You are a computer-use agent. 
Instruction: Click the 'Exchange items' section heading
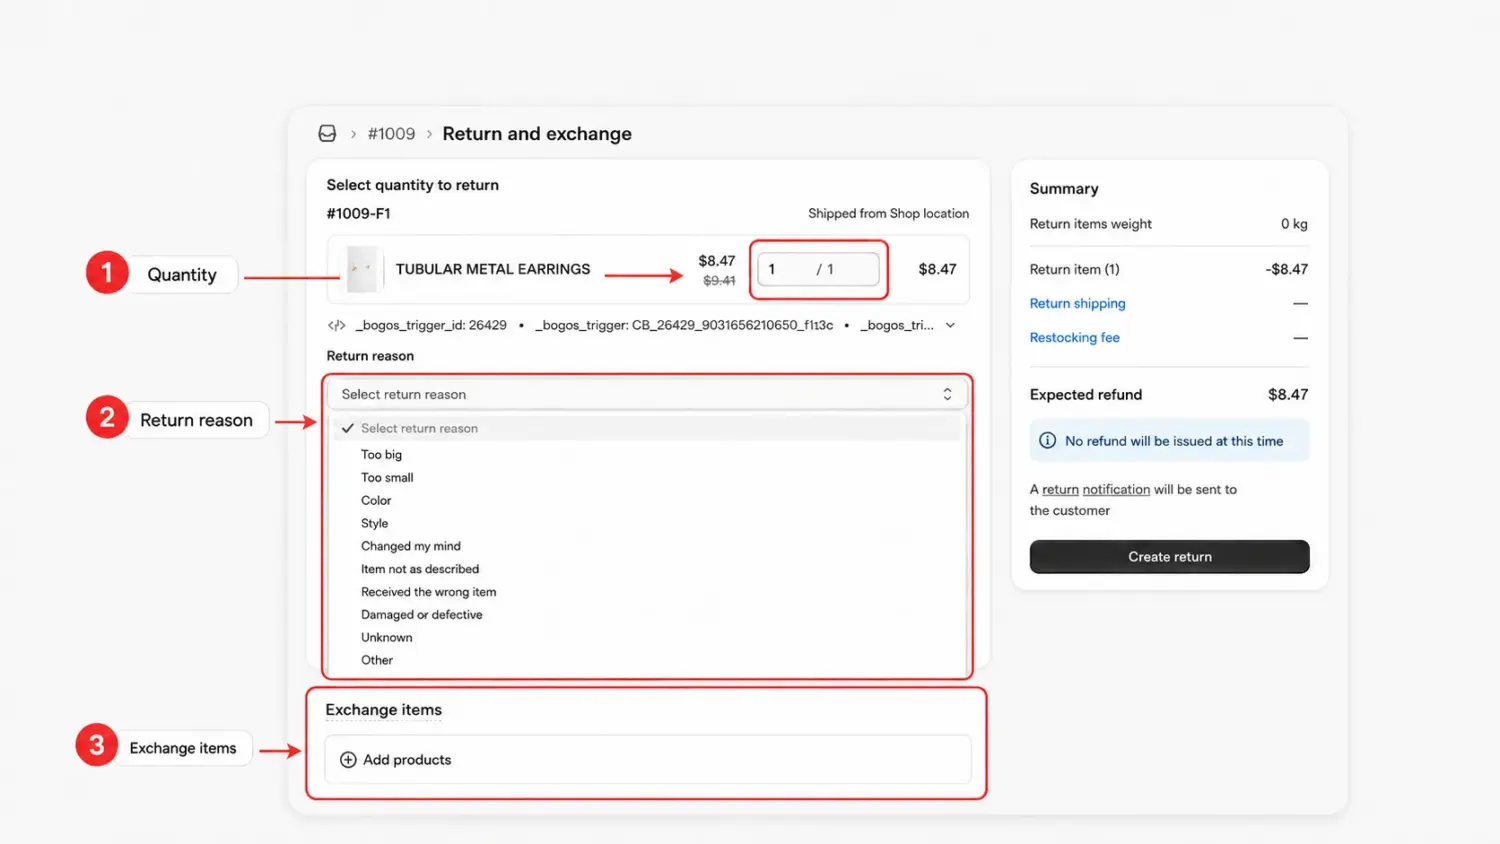pyautogui.click(x=383, y=710)
